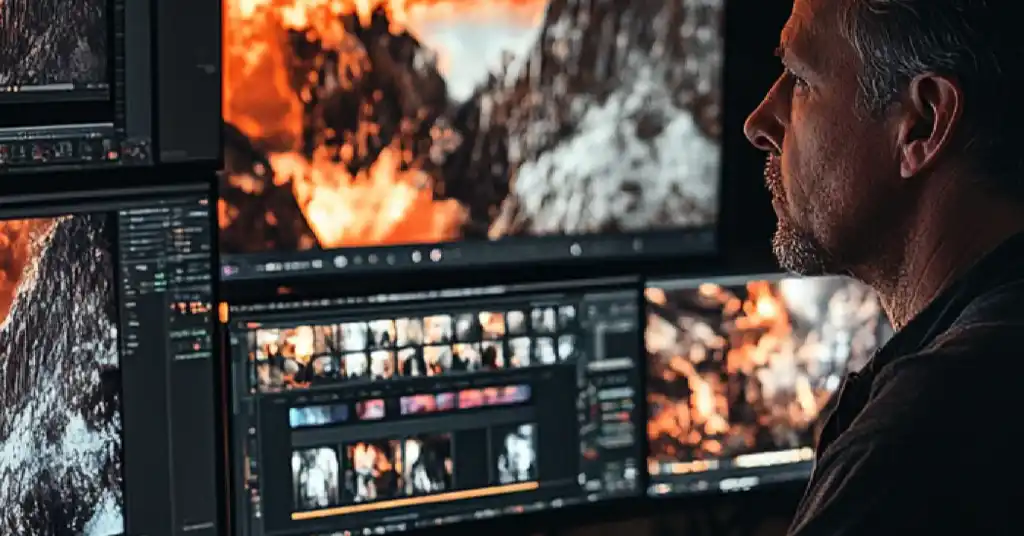Open the fire-colored clip in the center monitor's bottom row
Image resolution: width=1024 pixels, height=536 pixels.
click(374, 467)
